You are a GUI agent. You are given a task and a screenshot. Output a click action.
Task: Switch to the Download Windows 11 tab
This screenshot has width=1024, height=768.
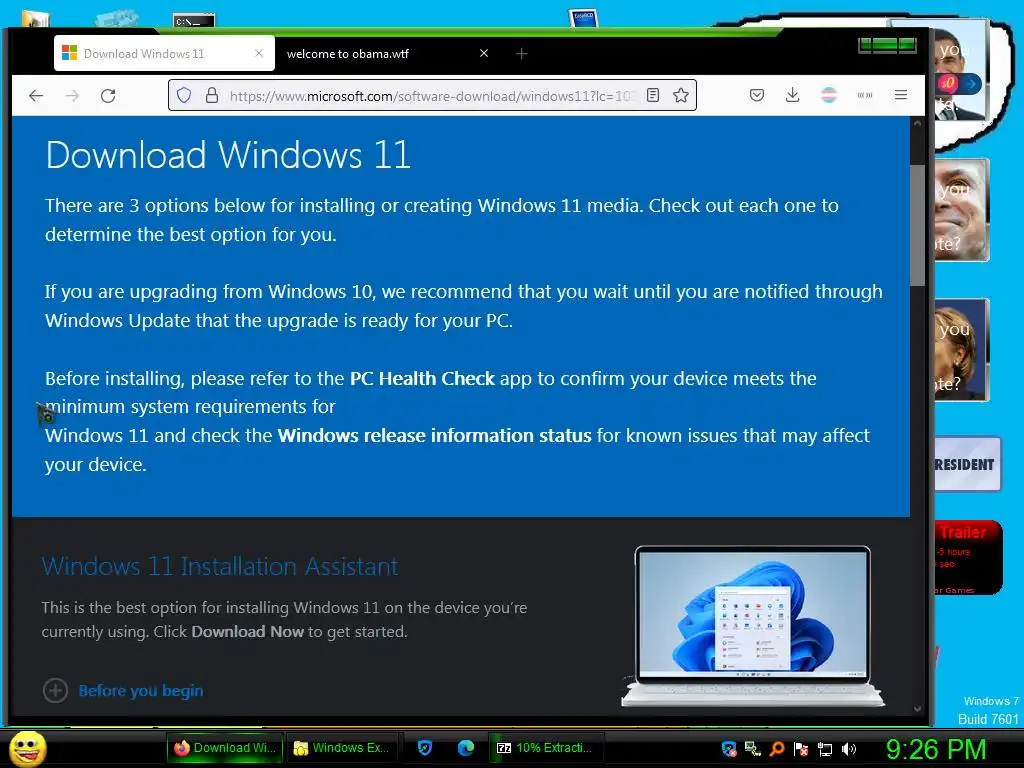(164, 54)
